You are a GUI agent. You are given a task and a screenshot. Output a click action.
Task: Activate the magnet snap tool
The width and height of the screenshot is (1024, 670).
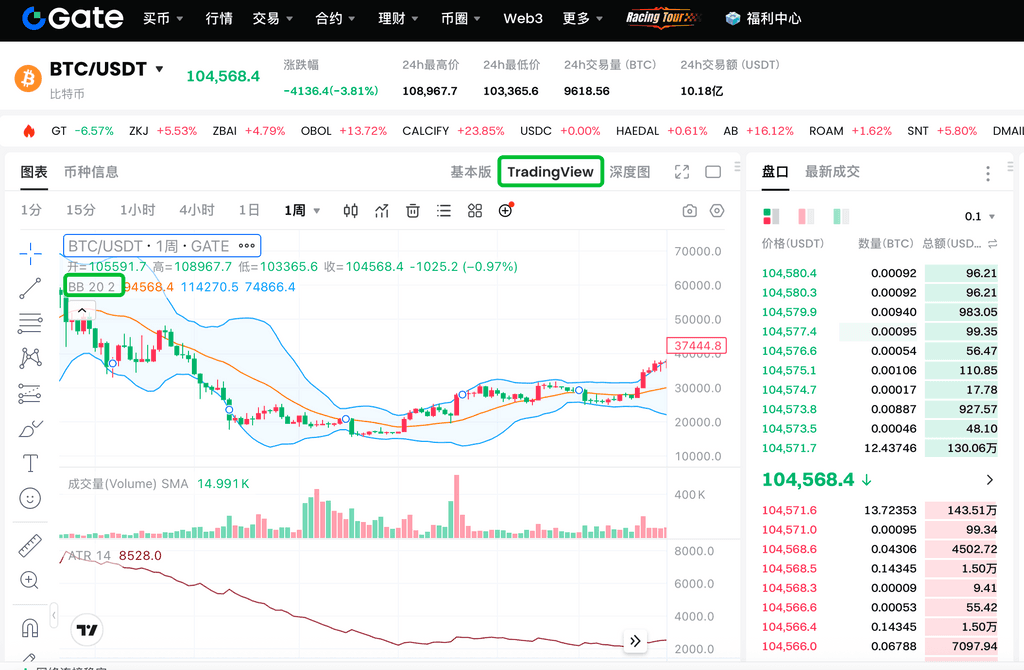tap(30, 628)
